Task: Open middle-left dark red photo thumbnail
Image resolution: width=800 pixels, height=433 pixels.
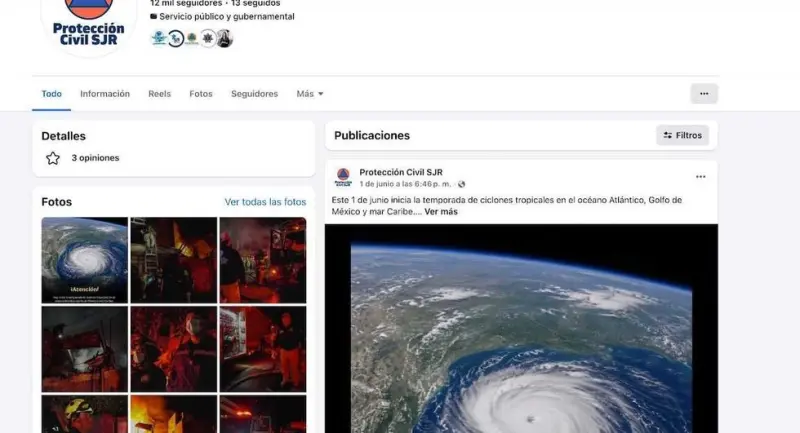Action: tap(85, 349)
